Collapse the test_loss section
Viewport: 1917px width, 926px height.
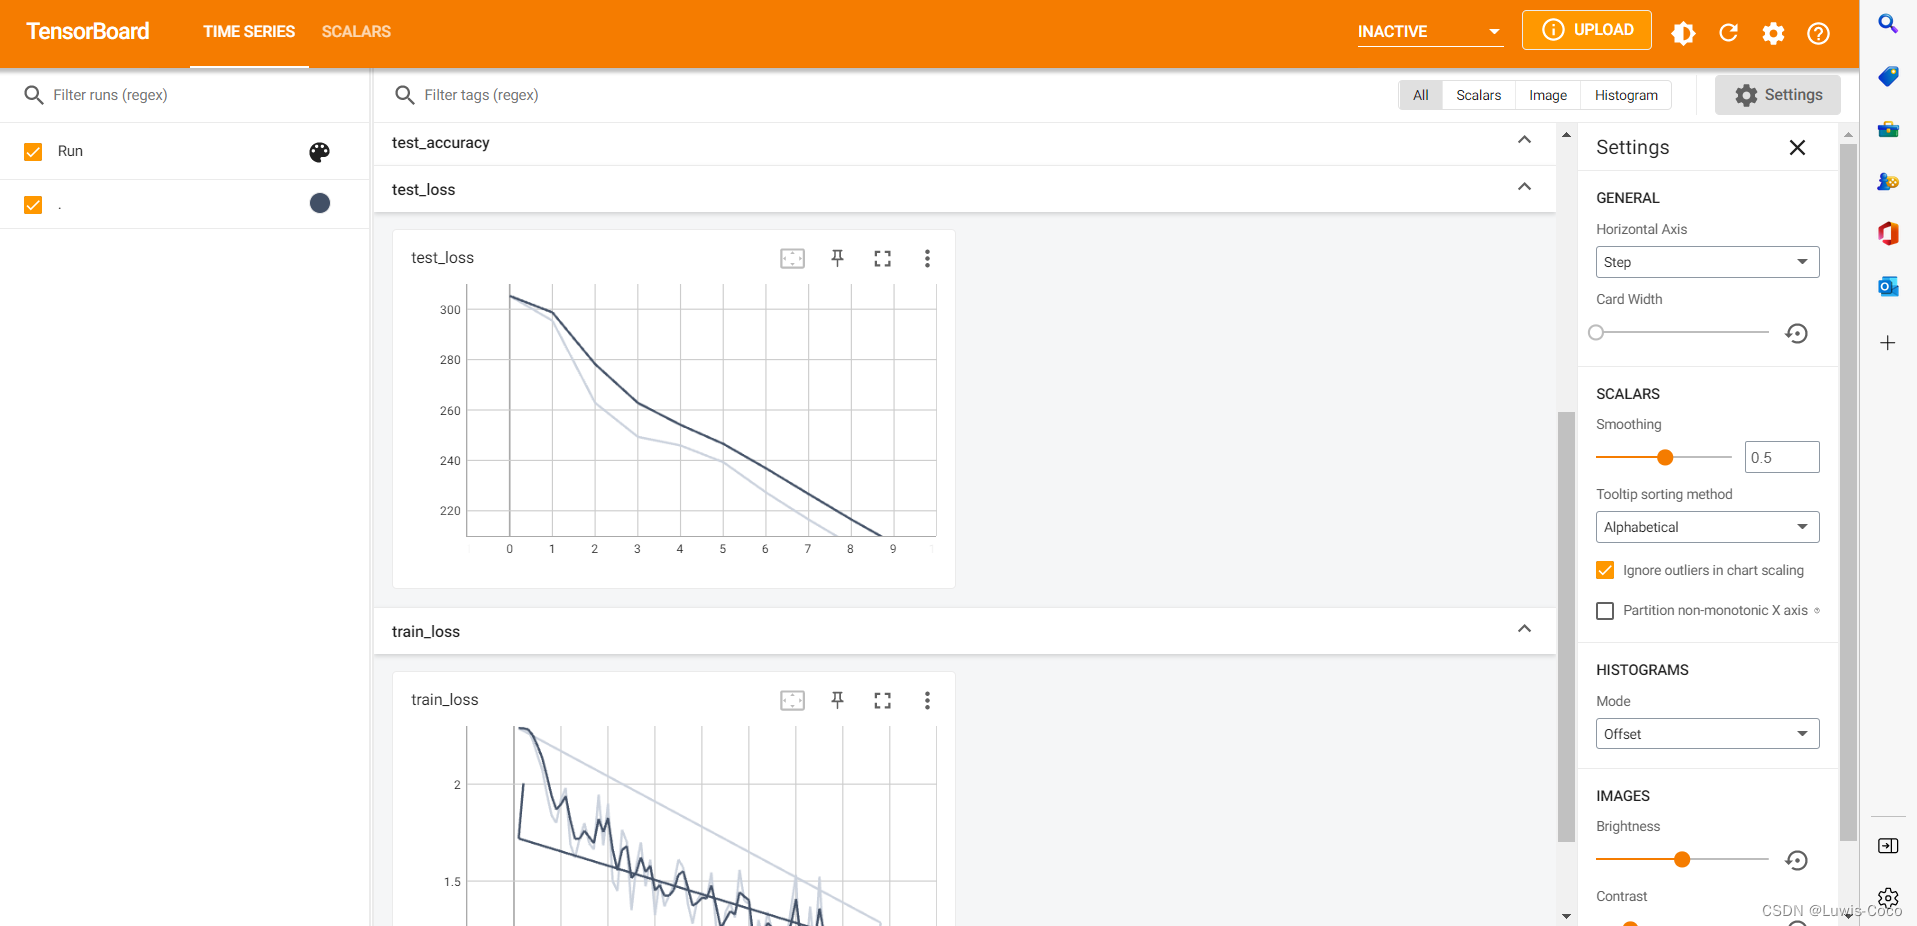(x=1524, y=187)
